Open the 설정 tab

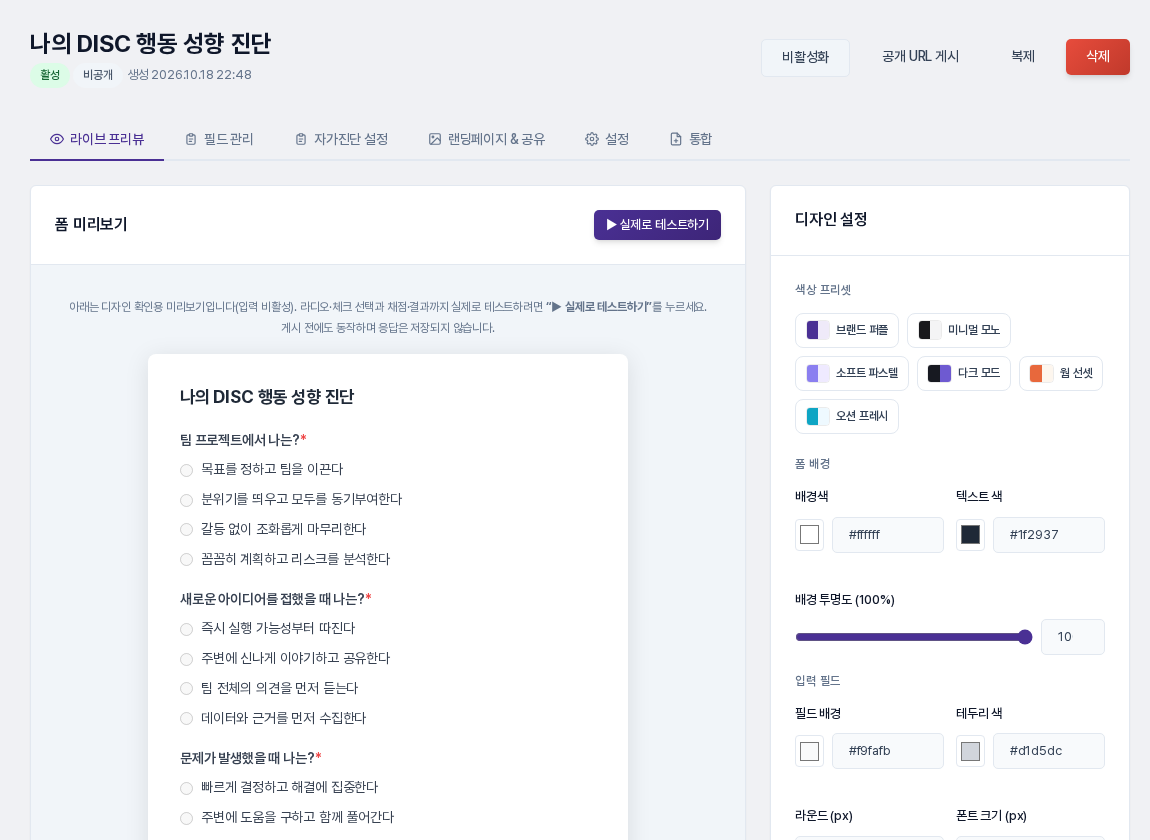point(607,139)
